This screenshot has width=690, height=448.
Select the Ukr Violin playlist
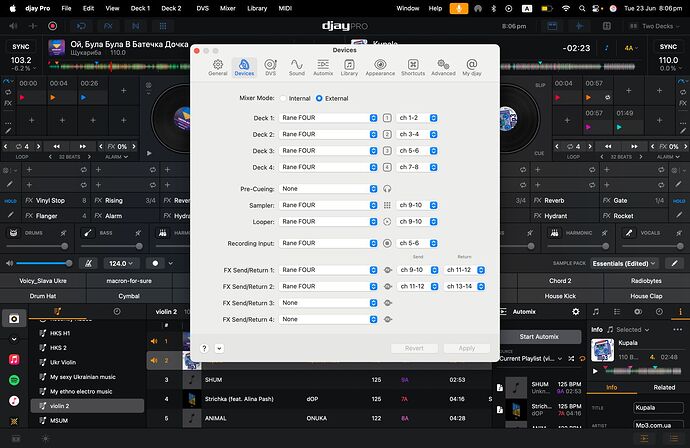pos(87,362)
